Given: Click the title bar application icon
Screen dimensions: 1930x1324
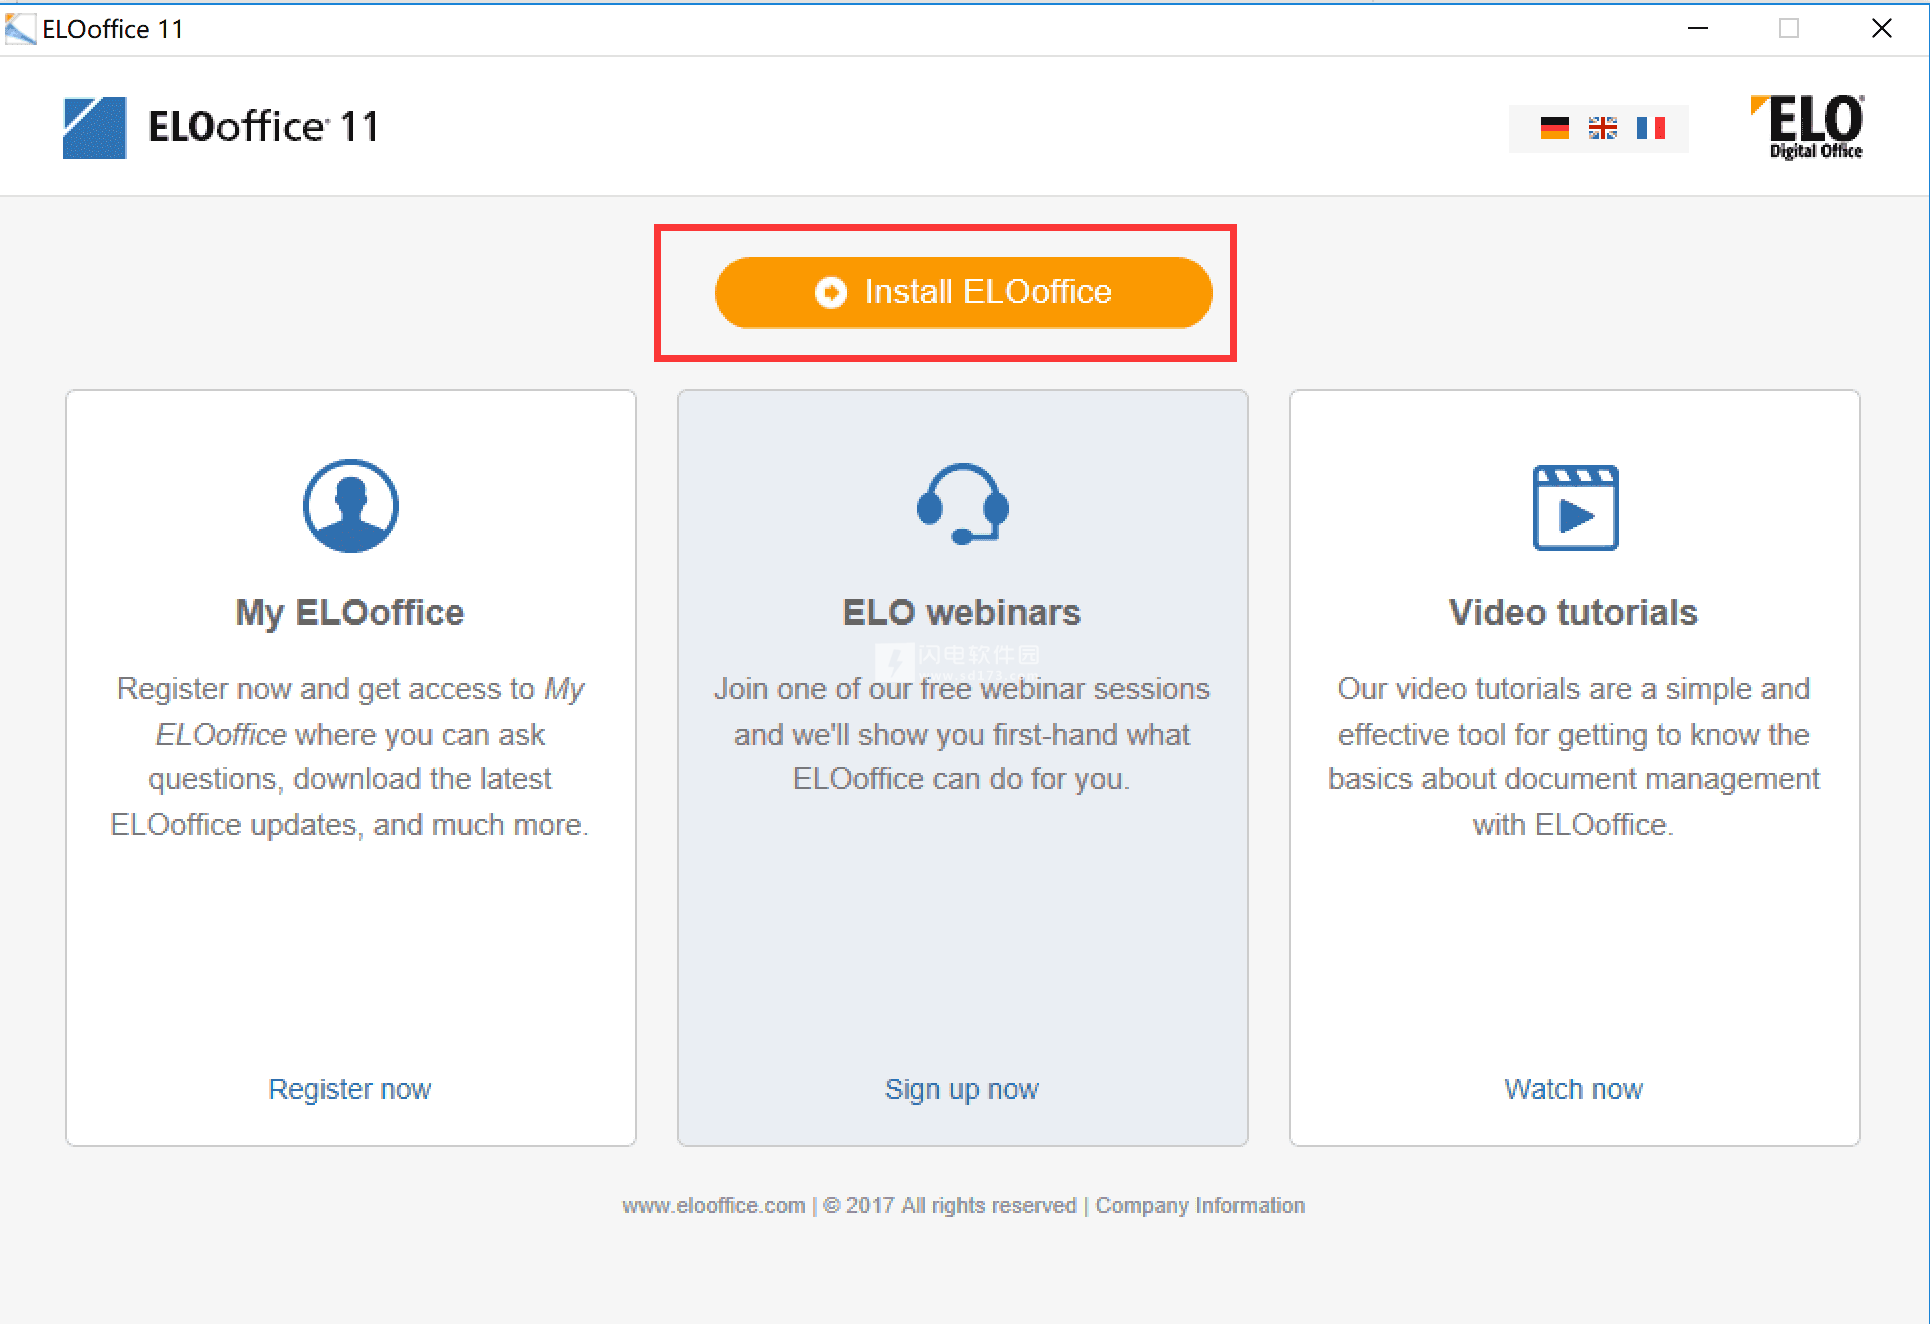Looking at the screenshot, I should click(x=20, y=29).
